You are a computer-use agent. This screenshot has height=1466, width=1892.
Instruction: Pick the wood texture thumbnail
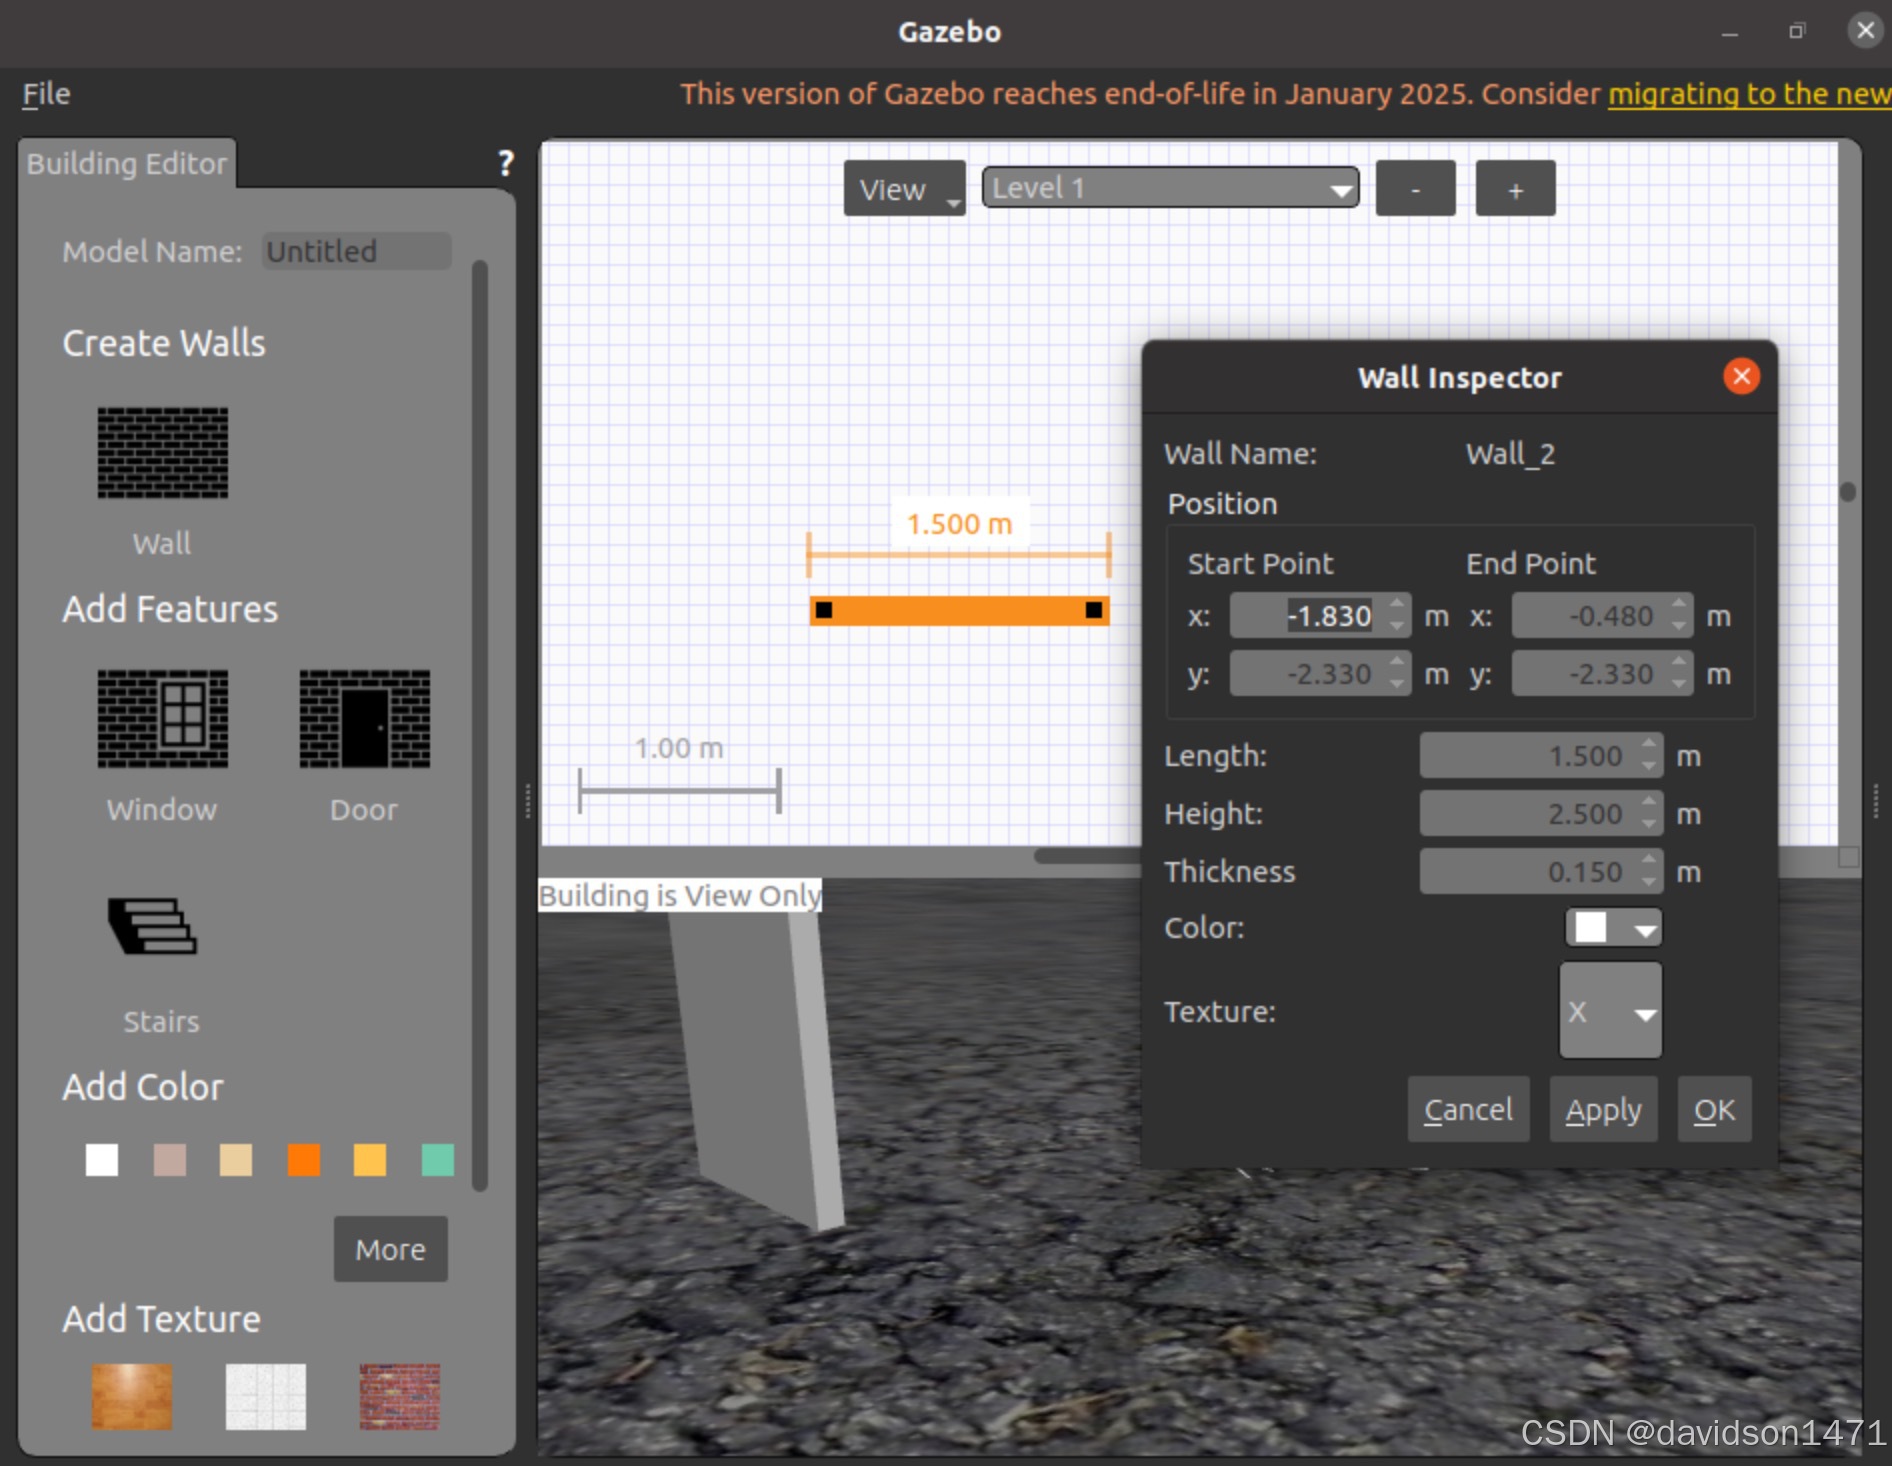132,1396
